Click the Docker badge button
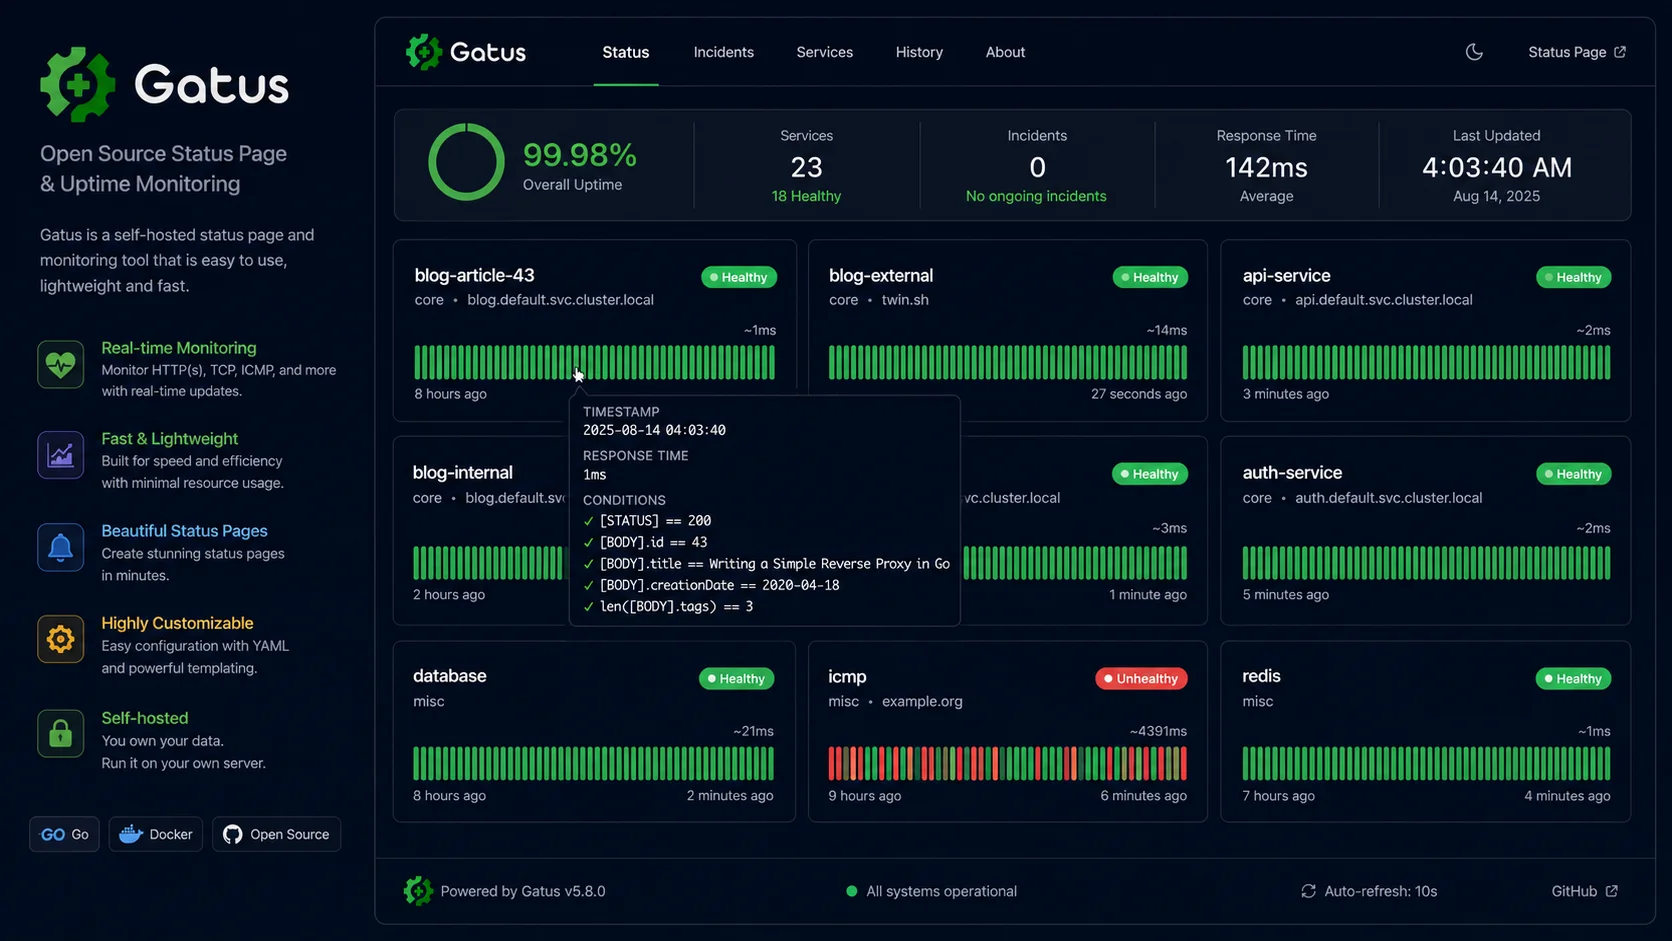 (x=156, y=834)
